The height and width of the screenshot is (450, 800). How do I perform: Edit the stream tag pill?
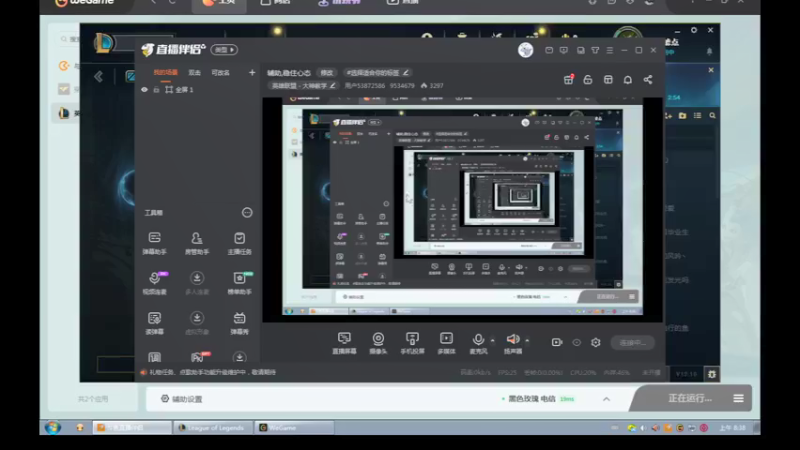tap(378, 73)
